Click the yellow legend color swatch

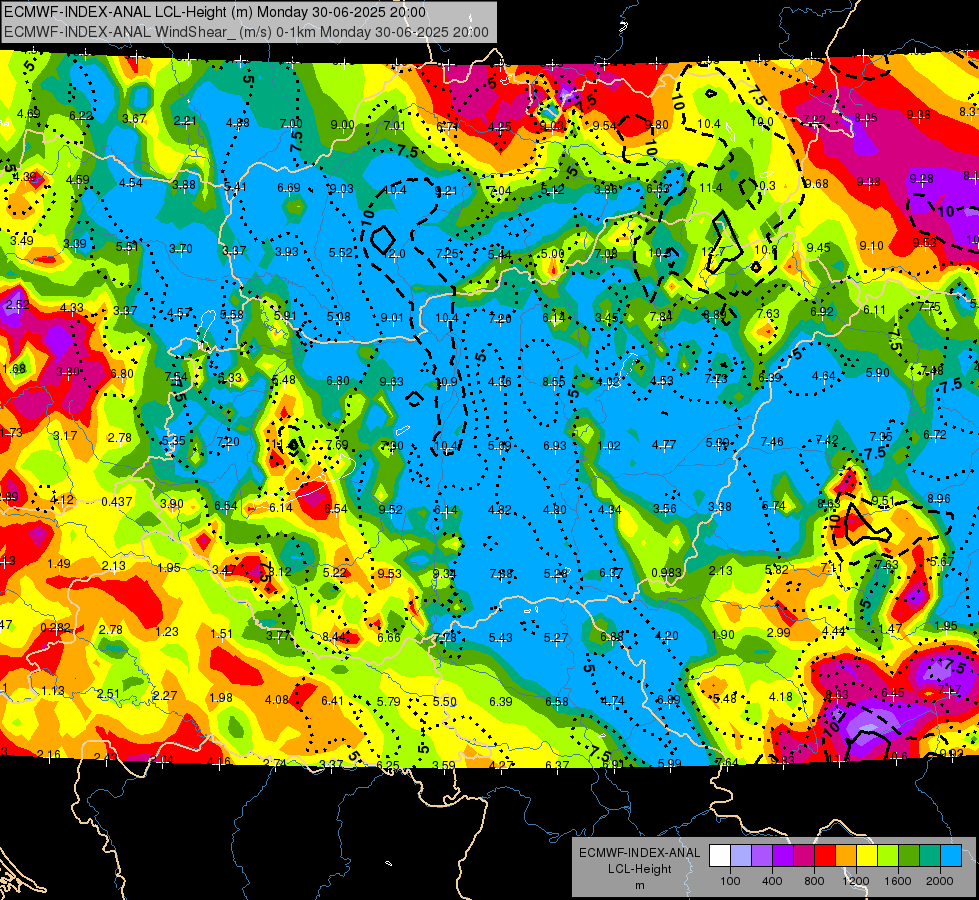(x=867, y=856)
